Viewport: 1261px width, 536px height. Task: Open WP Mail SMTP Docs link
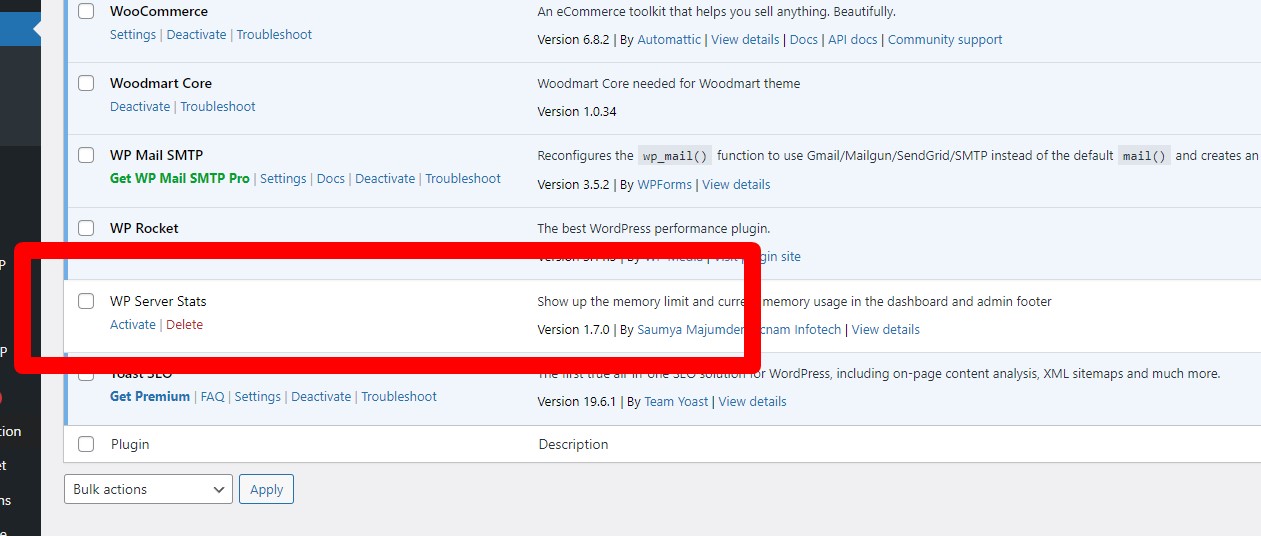[331, 178]
